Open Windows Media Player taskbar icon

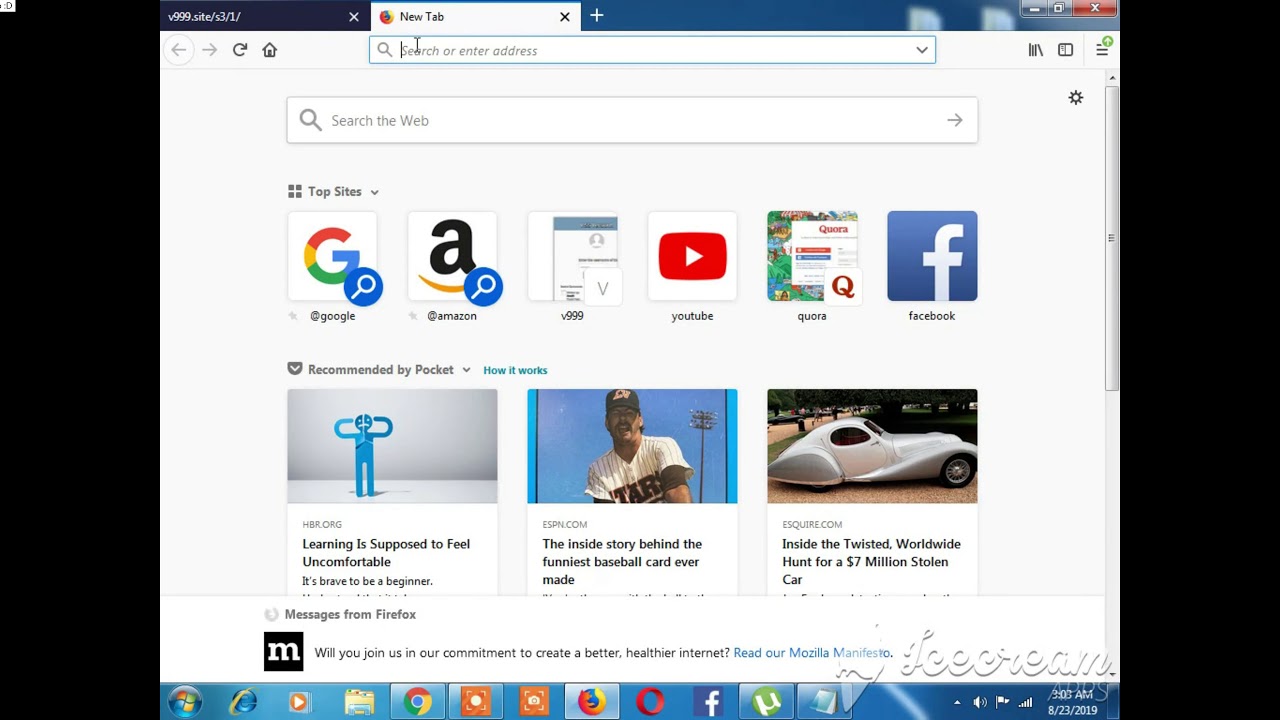[x=299, y=702]
